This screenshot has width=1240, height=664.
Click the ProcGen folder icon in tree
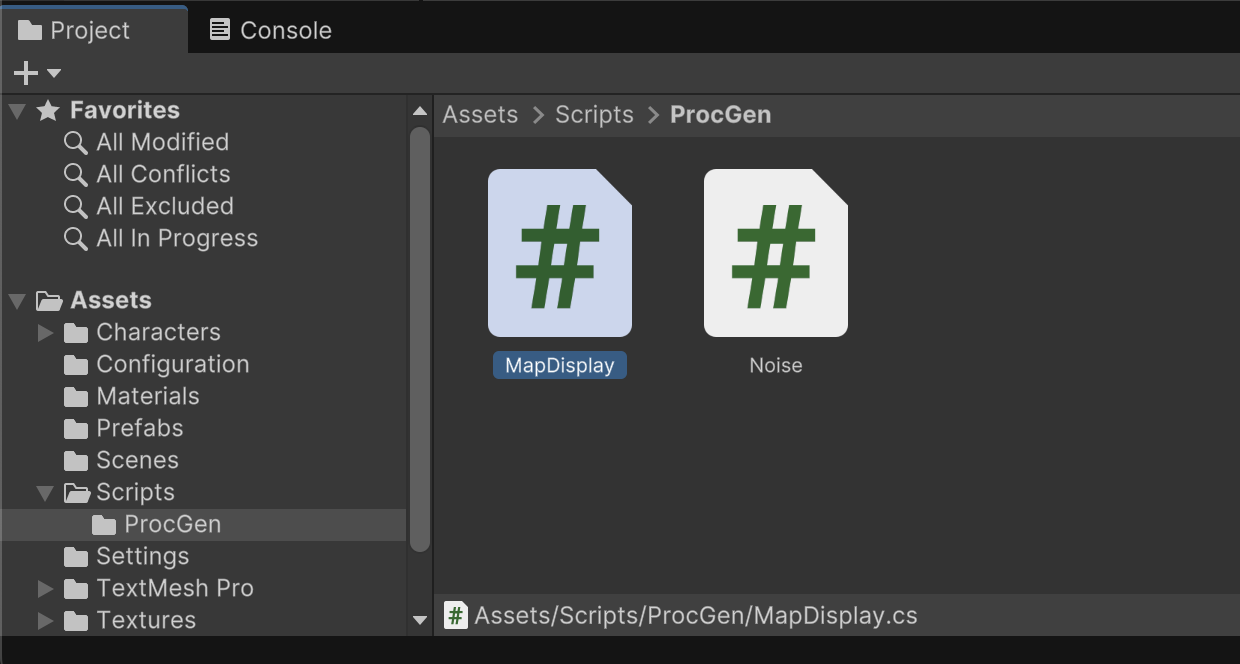coord(104,524)
